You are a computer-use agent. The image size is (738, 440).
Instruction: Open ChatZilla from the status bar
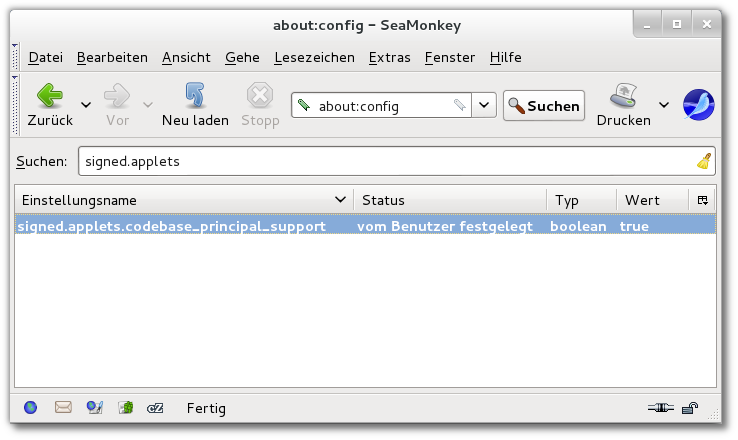(x=156, y=408)
